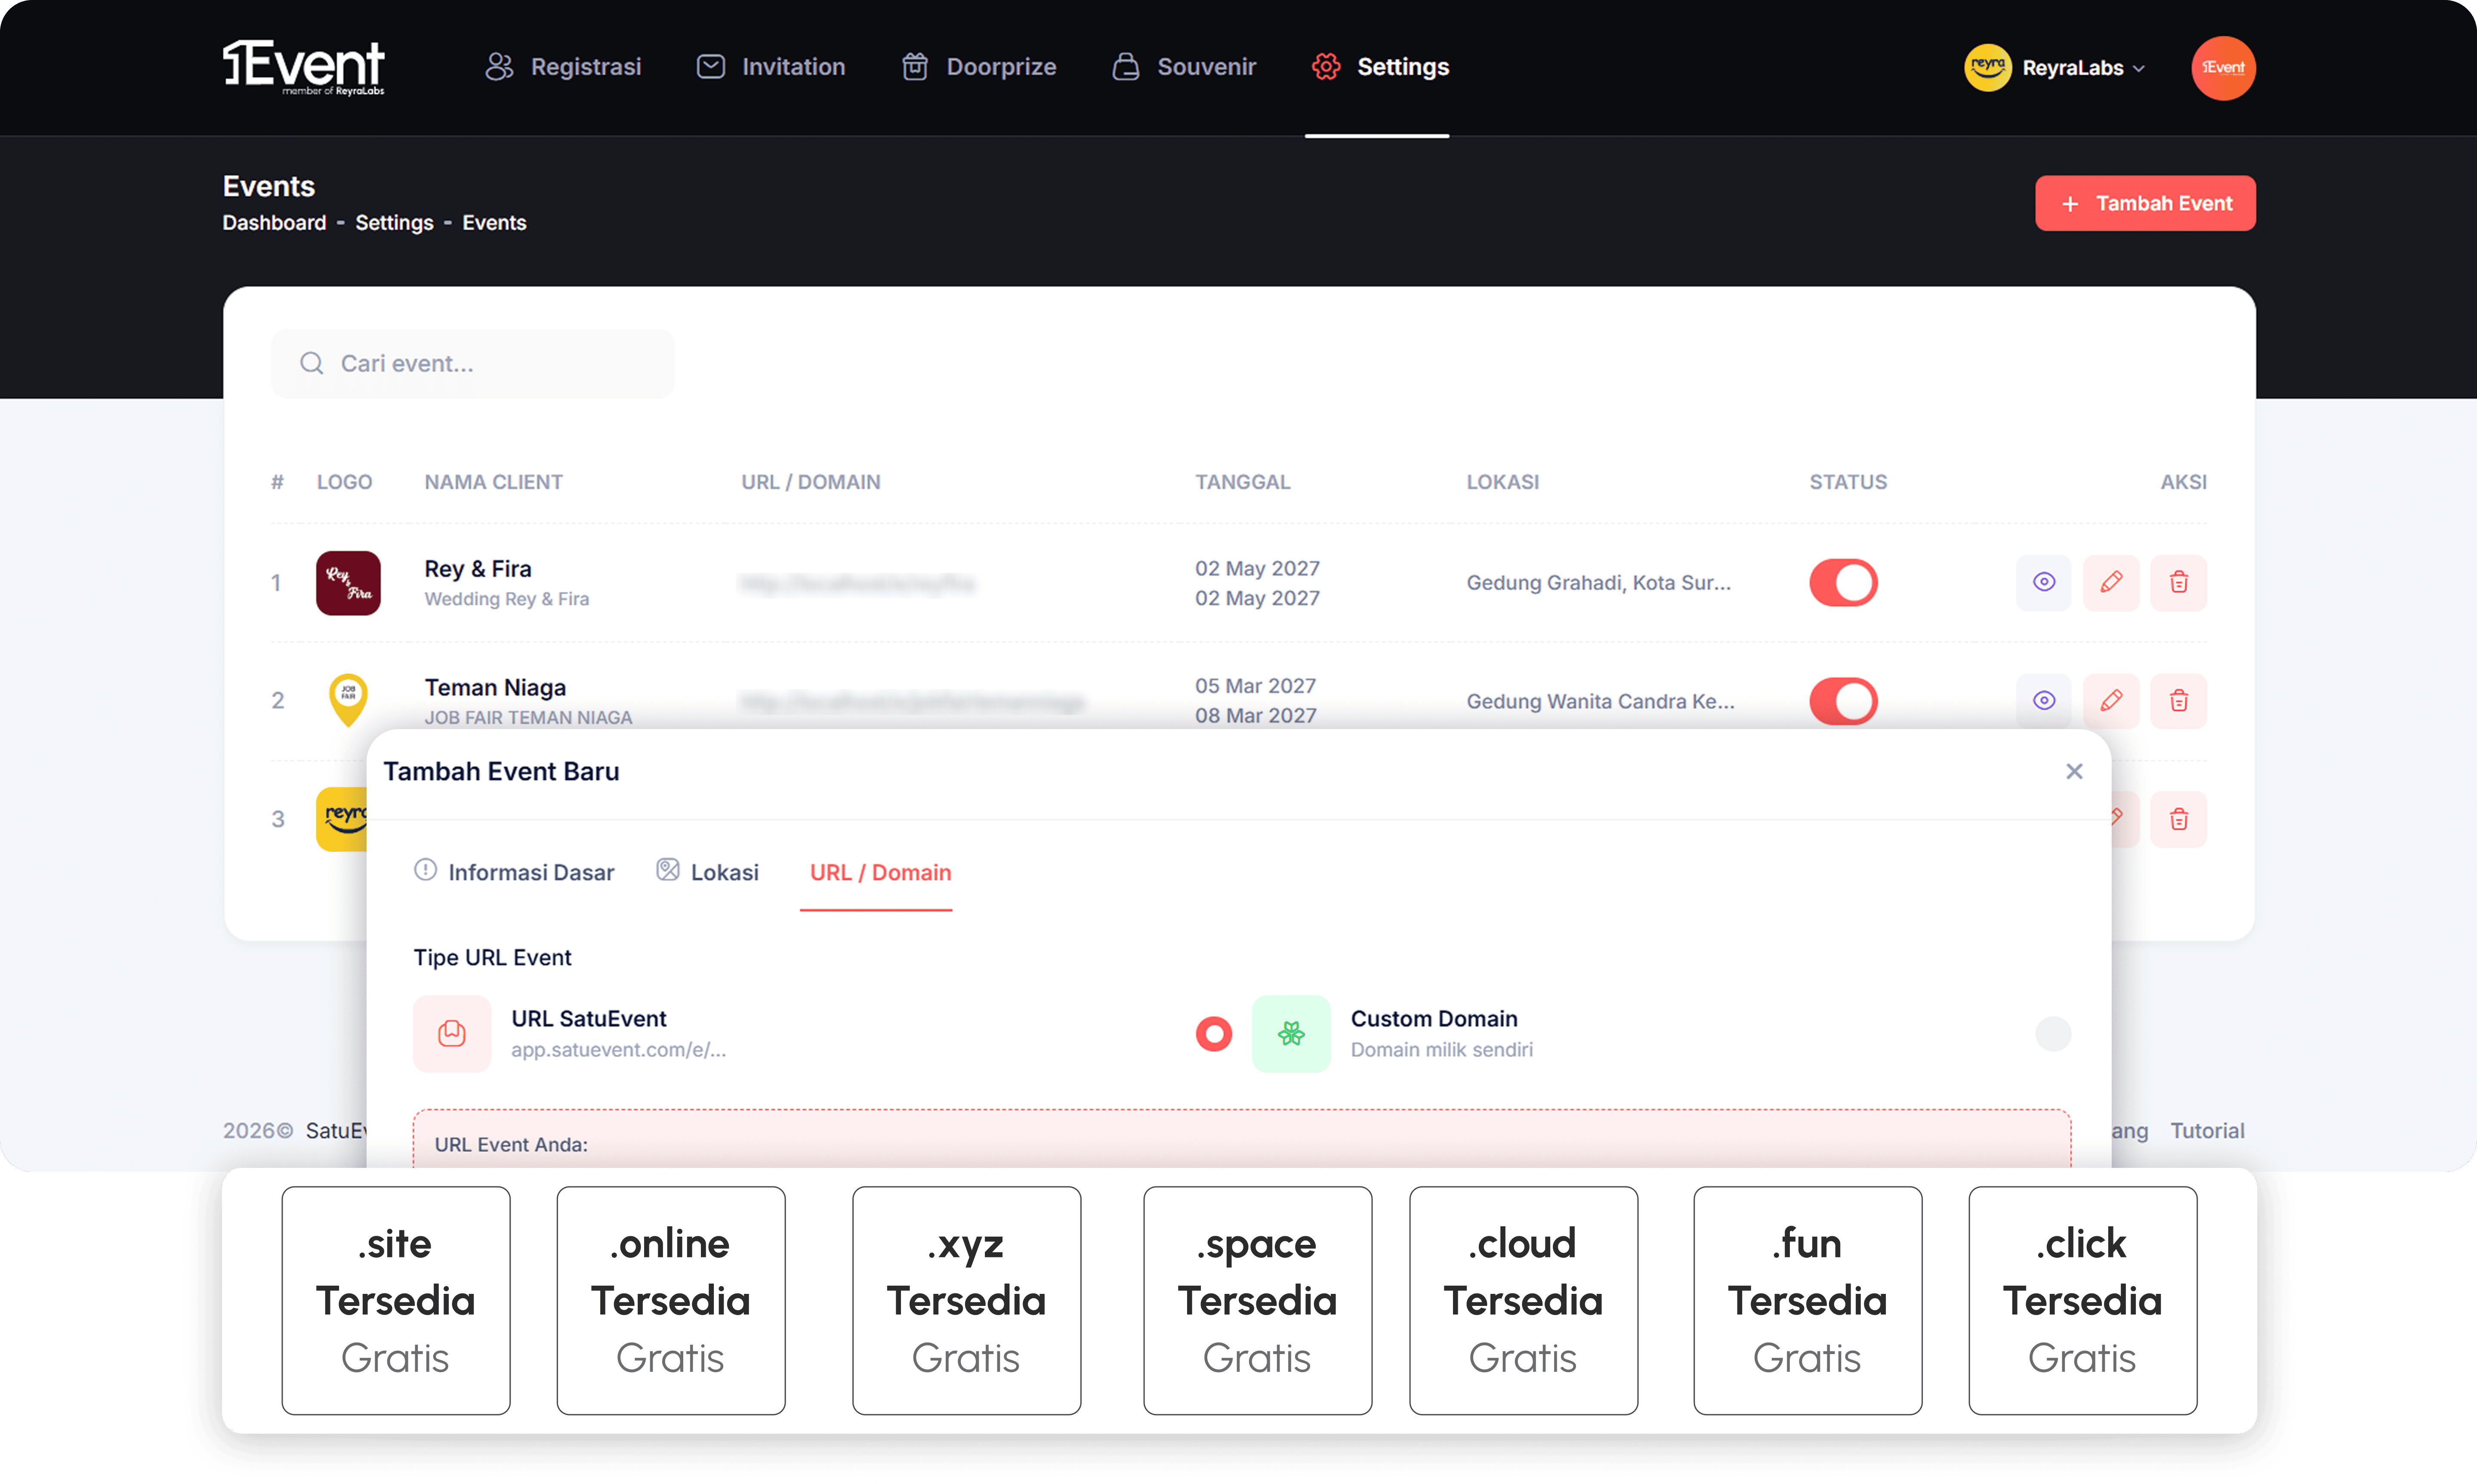Click the Gedung Grahadi location cell
The height and width of the screenshot is (1484, 2477).
coord(1598,583)
